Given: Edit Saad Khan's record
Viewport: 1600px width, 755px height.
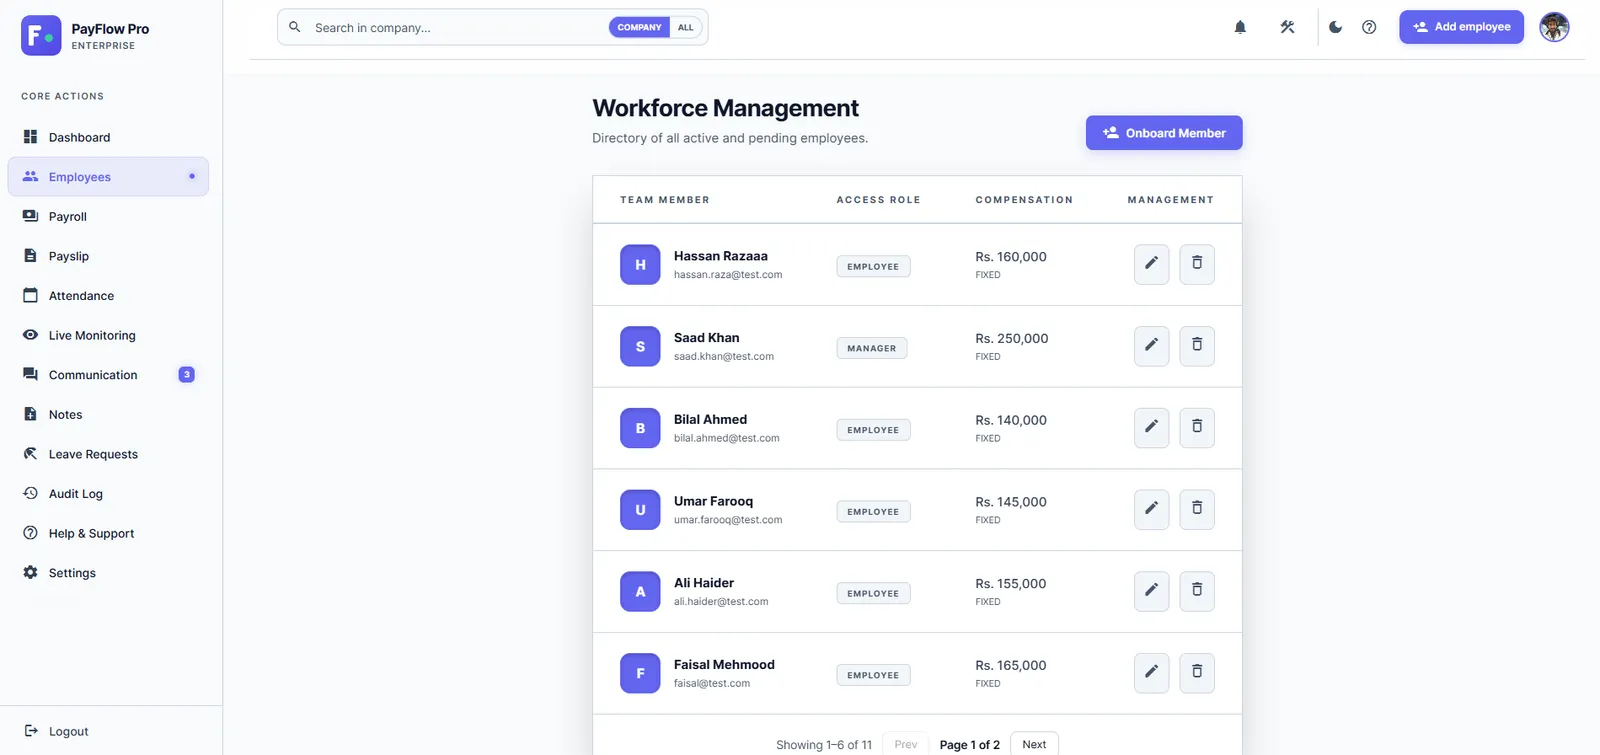Looking at the screenshot, I should tap(1151, 346).
